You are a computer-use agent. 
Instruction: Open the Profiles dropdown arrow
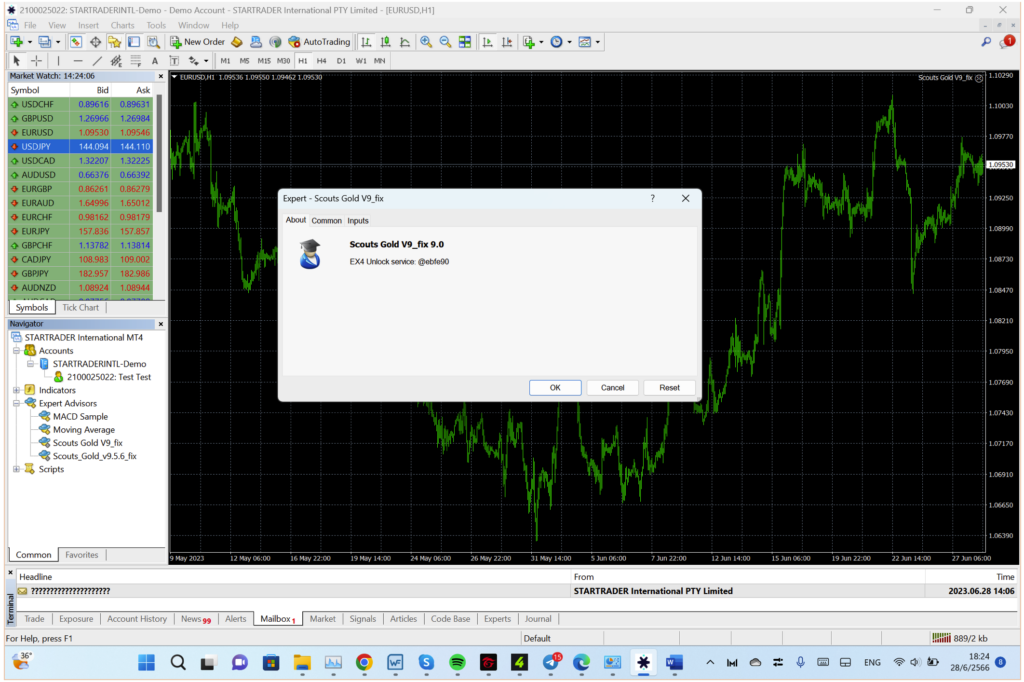coord(58,42)
